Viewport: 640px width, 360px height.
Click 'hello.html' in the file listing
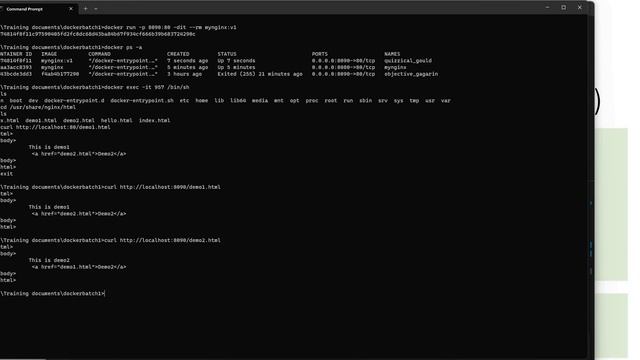coord(116,120)
